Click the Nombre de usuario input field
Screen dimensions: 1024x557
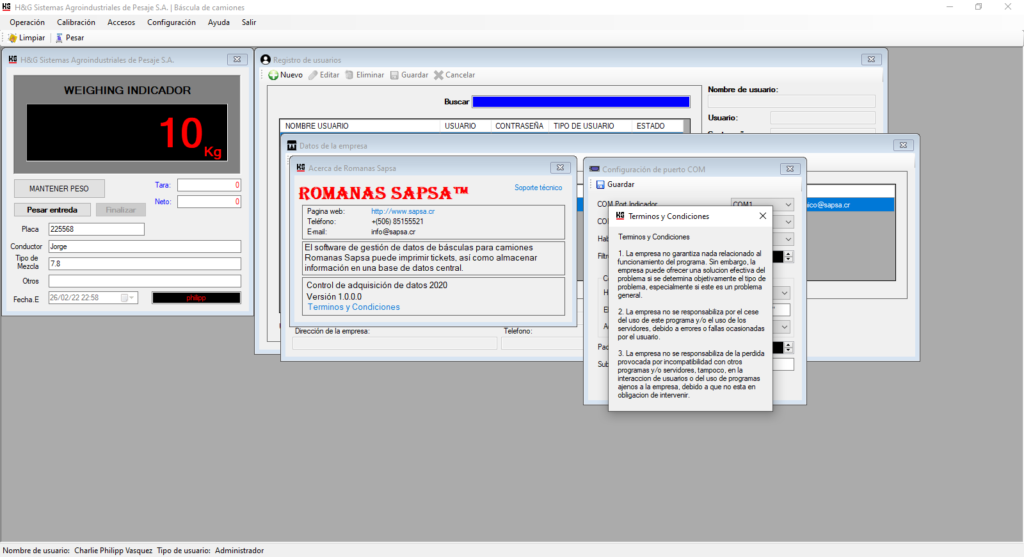click(x=792, y=101)
